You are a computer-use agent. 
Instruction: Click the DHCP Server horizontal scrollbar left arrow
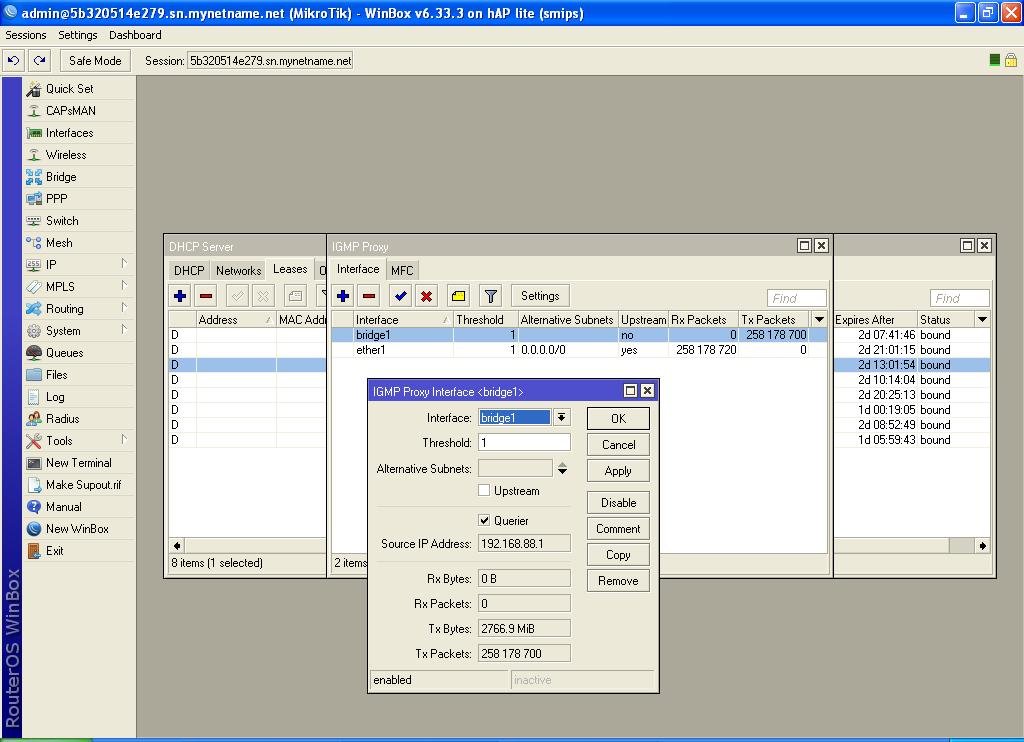[x=178, y=545]
